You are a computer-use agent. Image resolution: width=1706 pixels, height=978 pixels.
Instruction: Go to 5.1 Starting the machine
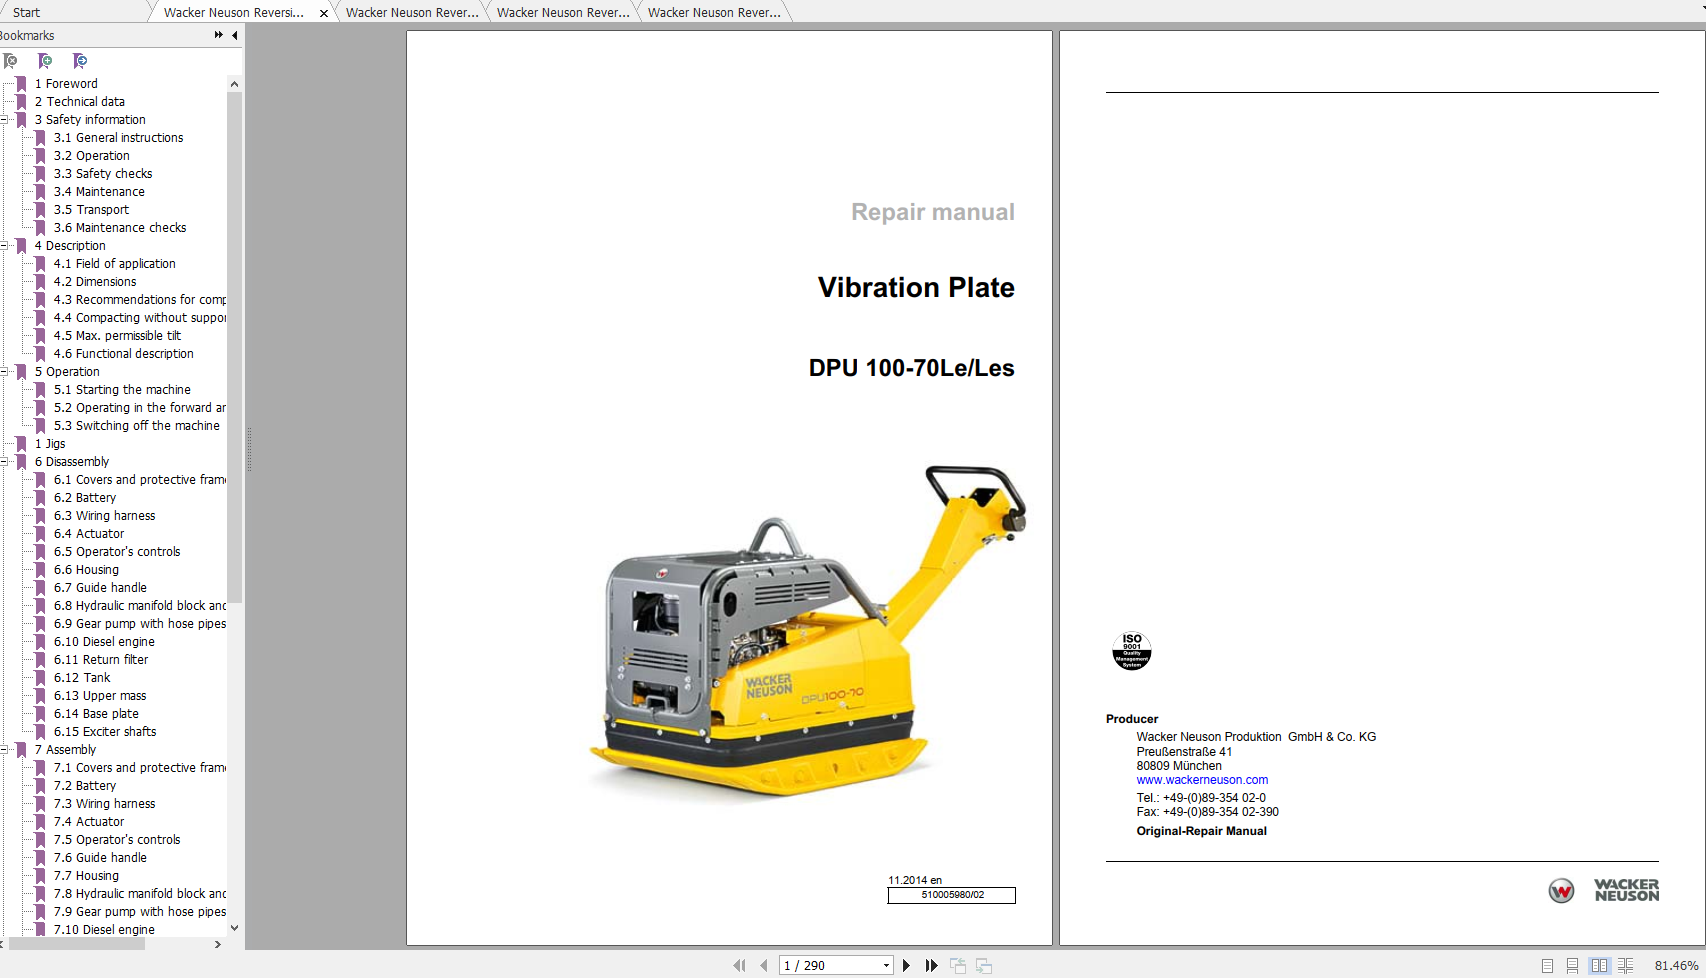click(x=122, y=390)
